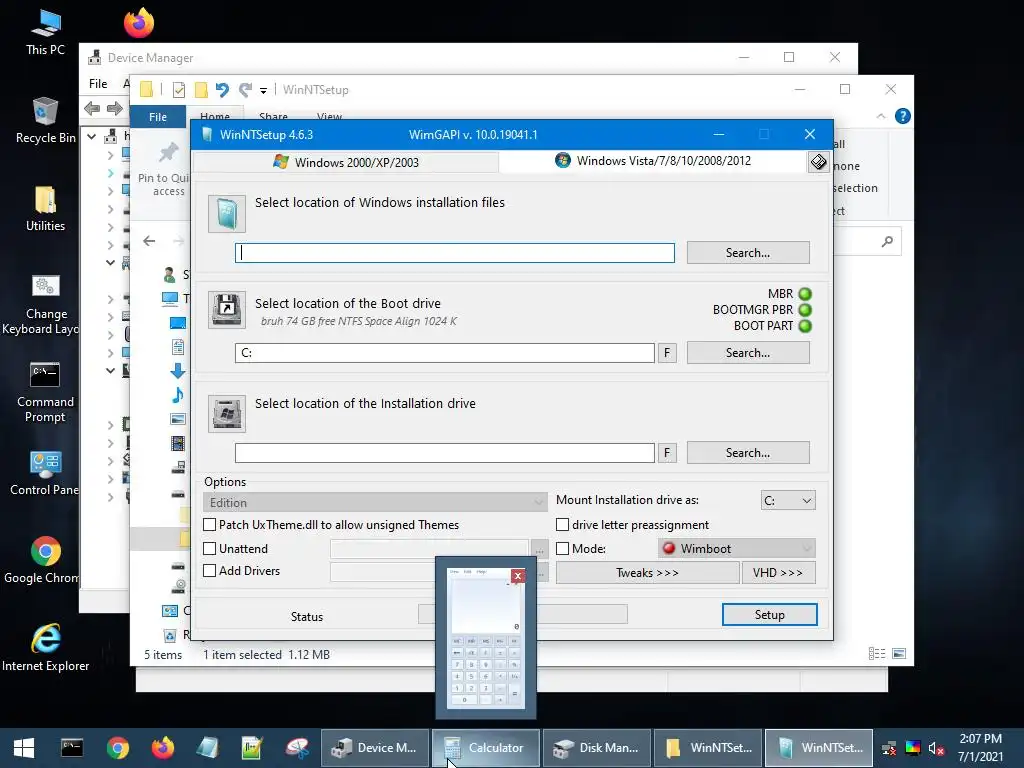This screenshot has height=768, width=1024.
Task: Open Utilities folder on desktop
Action: pyautogui.click(x=45, y=208)
